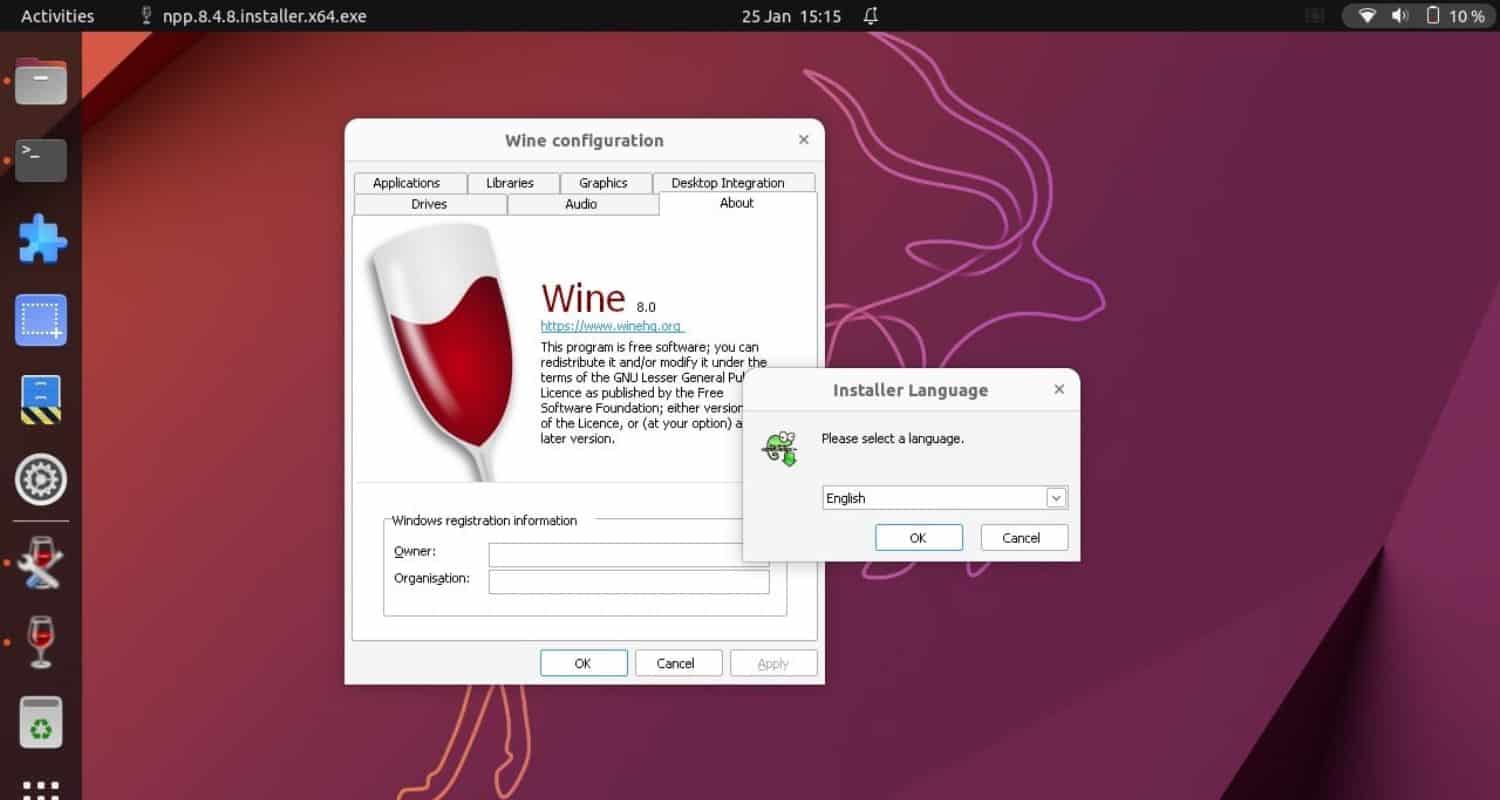
Task: Click the Installer Language title text
Action: (x=910, y=391)
